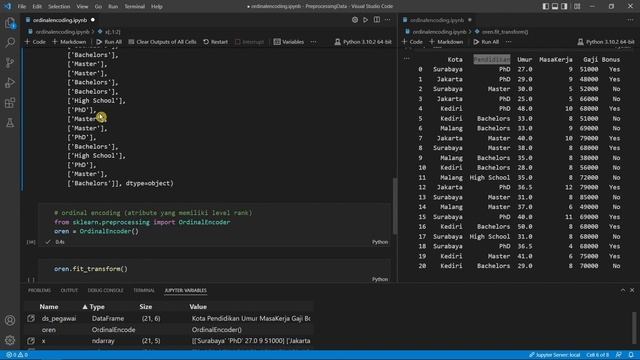Click Python language label of OrdinalEncoder cell
The image size is (640, 360).
(380, 242)
